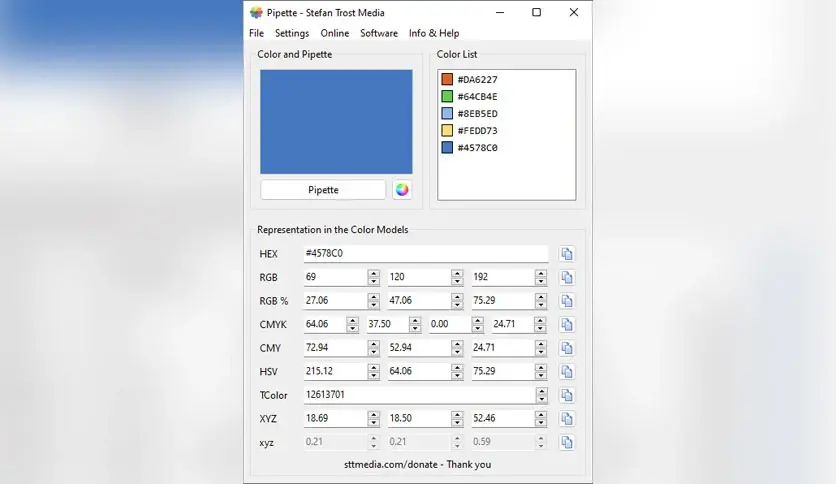Open the Software menu
This screenshot has height=484, width=836.
pos(379,33)
